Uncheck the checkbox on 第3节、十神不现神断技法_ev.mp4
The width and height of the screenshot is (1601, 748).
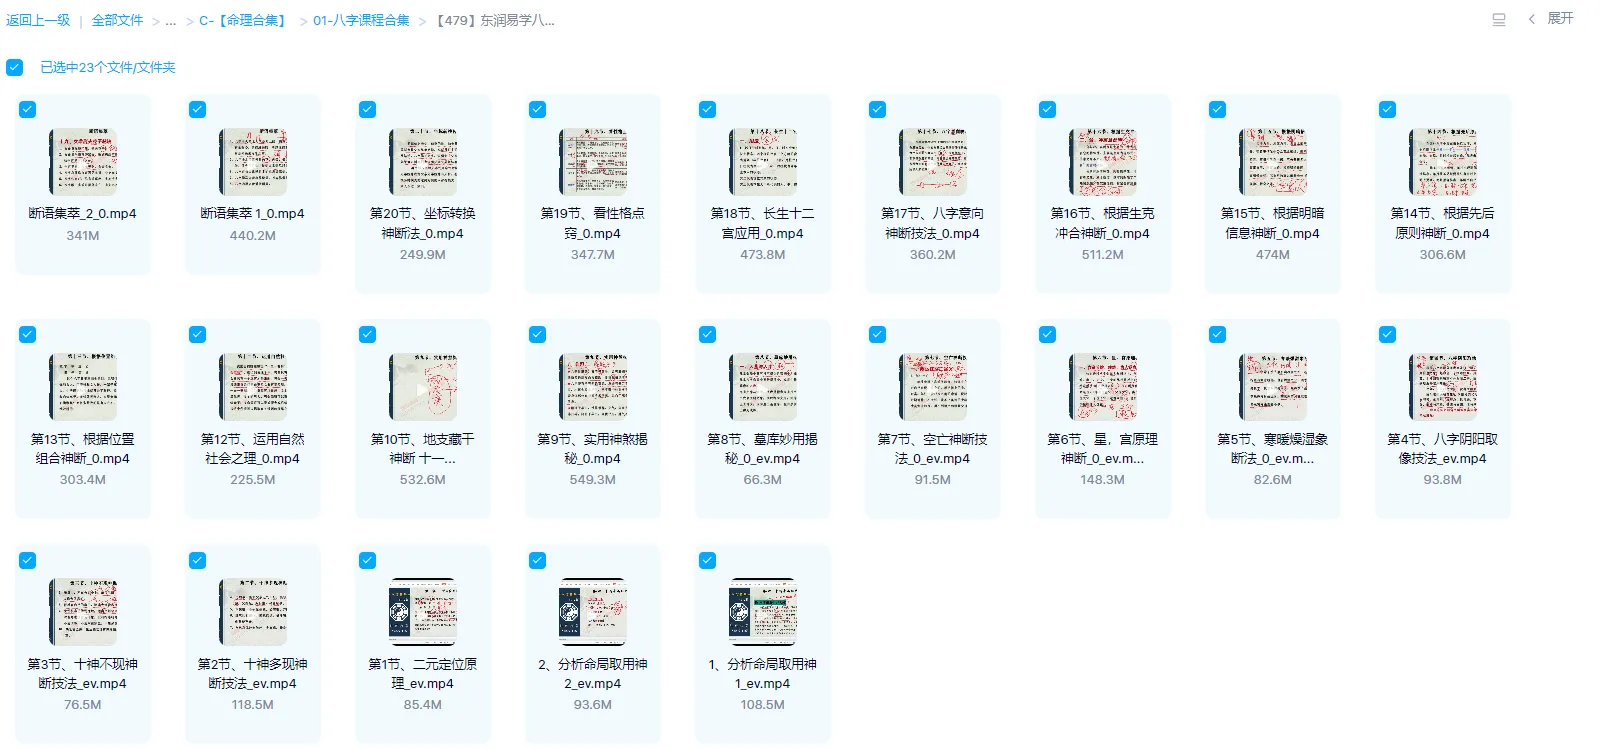tap(28, 561)
